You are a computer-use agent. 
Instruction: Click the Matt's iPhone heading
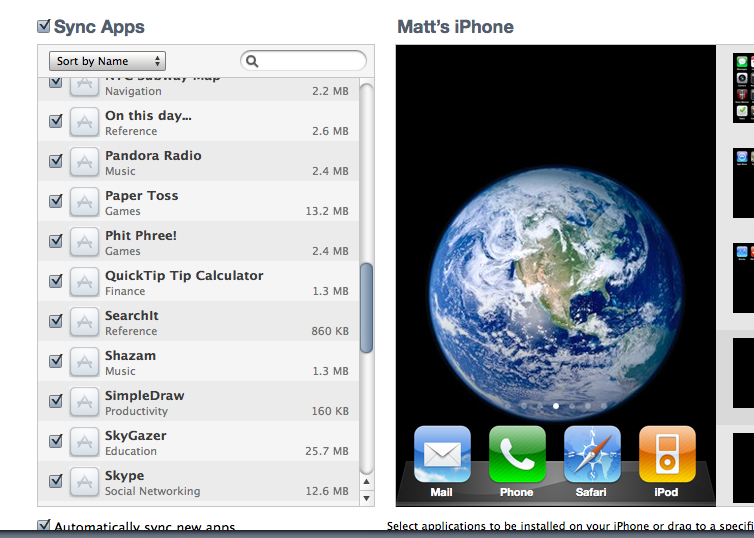coord(455,27)
